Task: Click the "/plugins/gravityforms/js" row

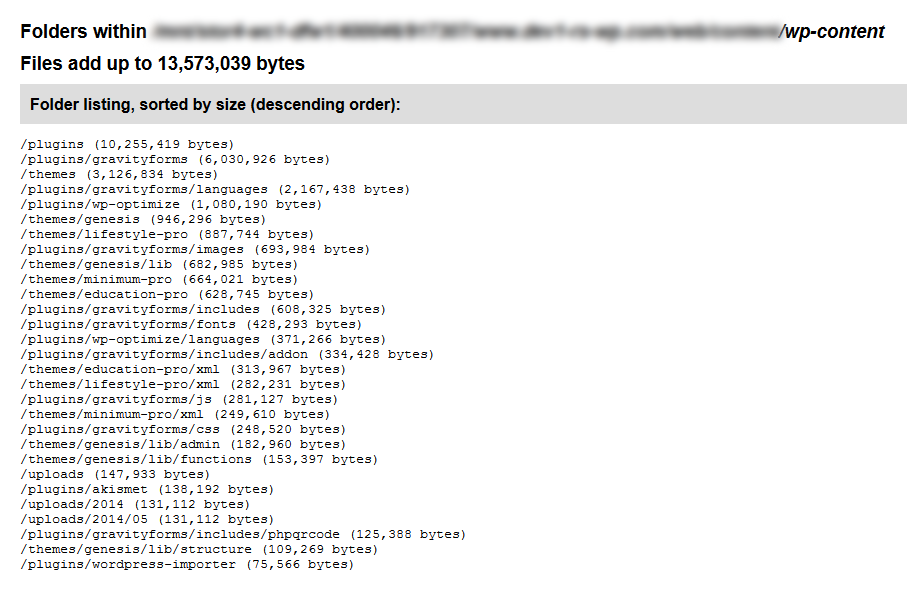Action: 179,400
